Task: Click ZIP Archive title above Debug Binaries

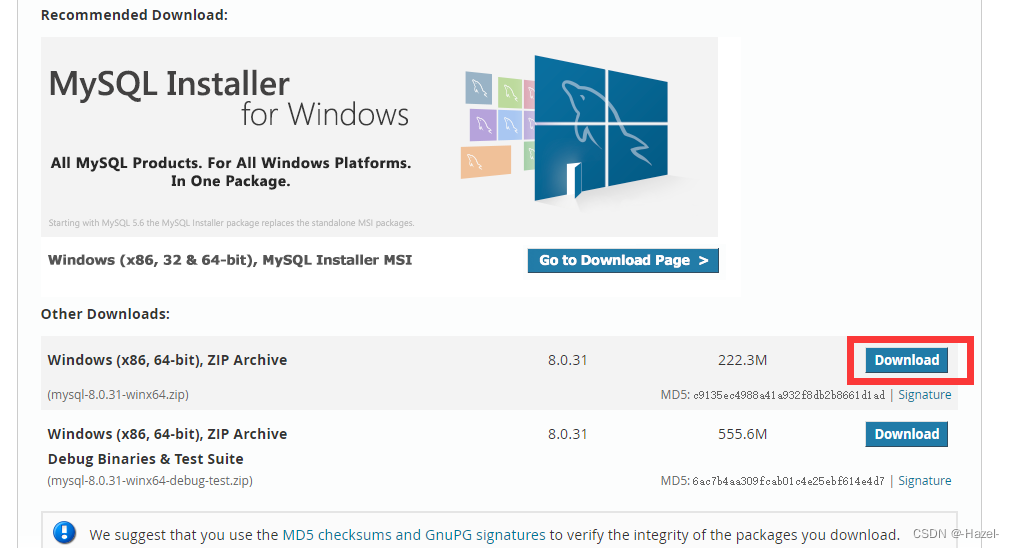Action: 167,434
